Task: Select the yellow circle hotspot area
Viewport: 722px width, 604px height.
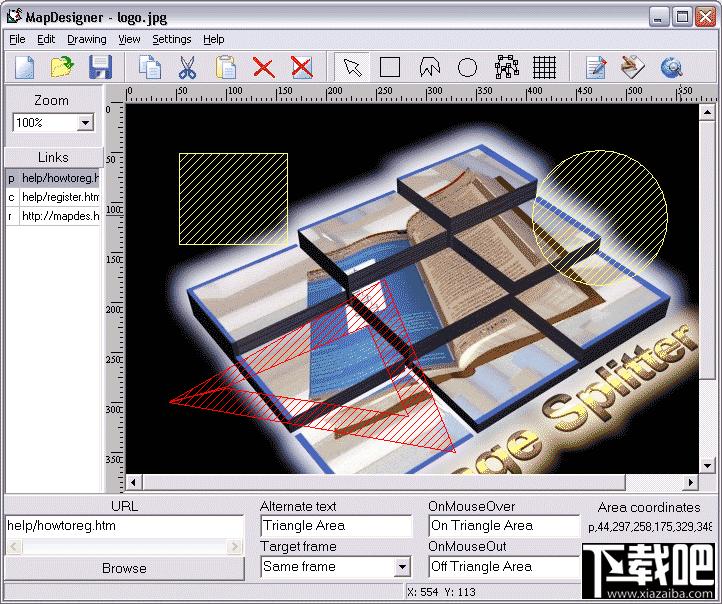Action: click(x=600, y=218)
